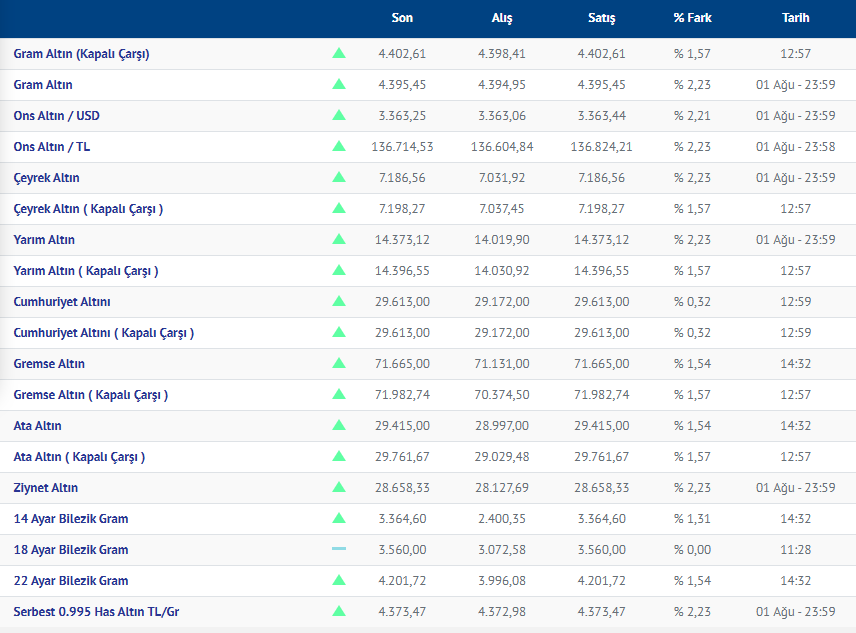Click the up arrow for Ata Altın ( Kapalı Çarşı )
The height and width of the screenshot is (633, 856).
(x=339, y=456)
